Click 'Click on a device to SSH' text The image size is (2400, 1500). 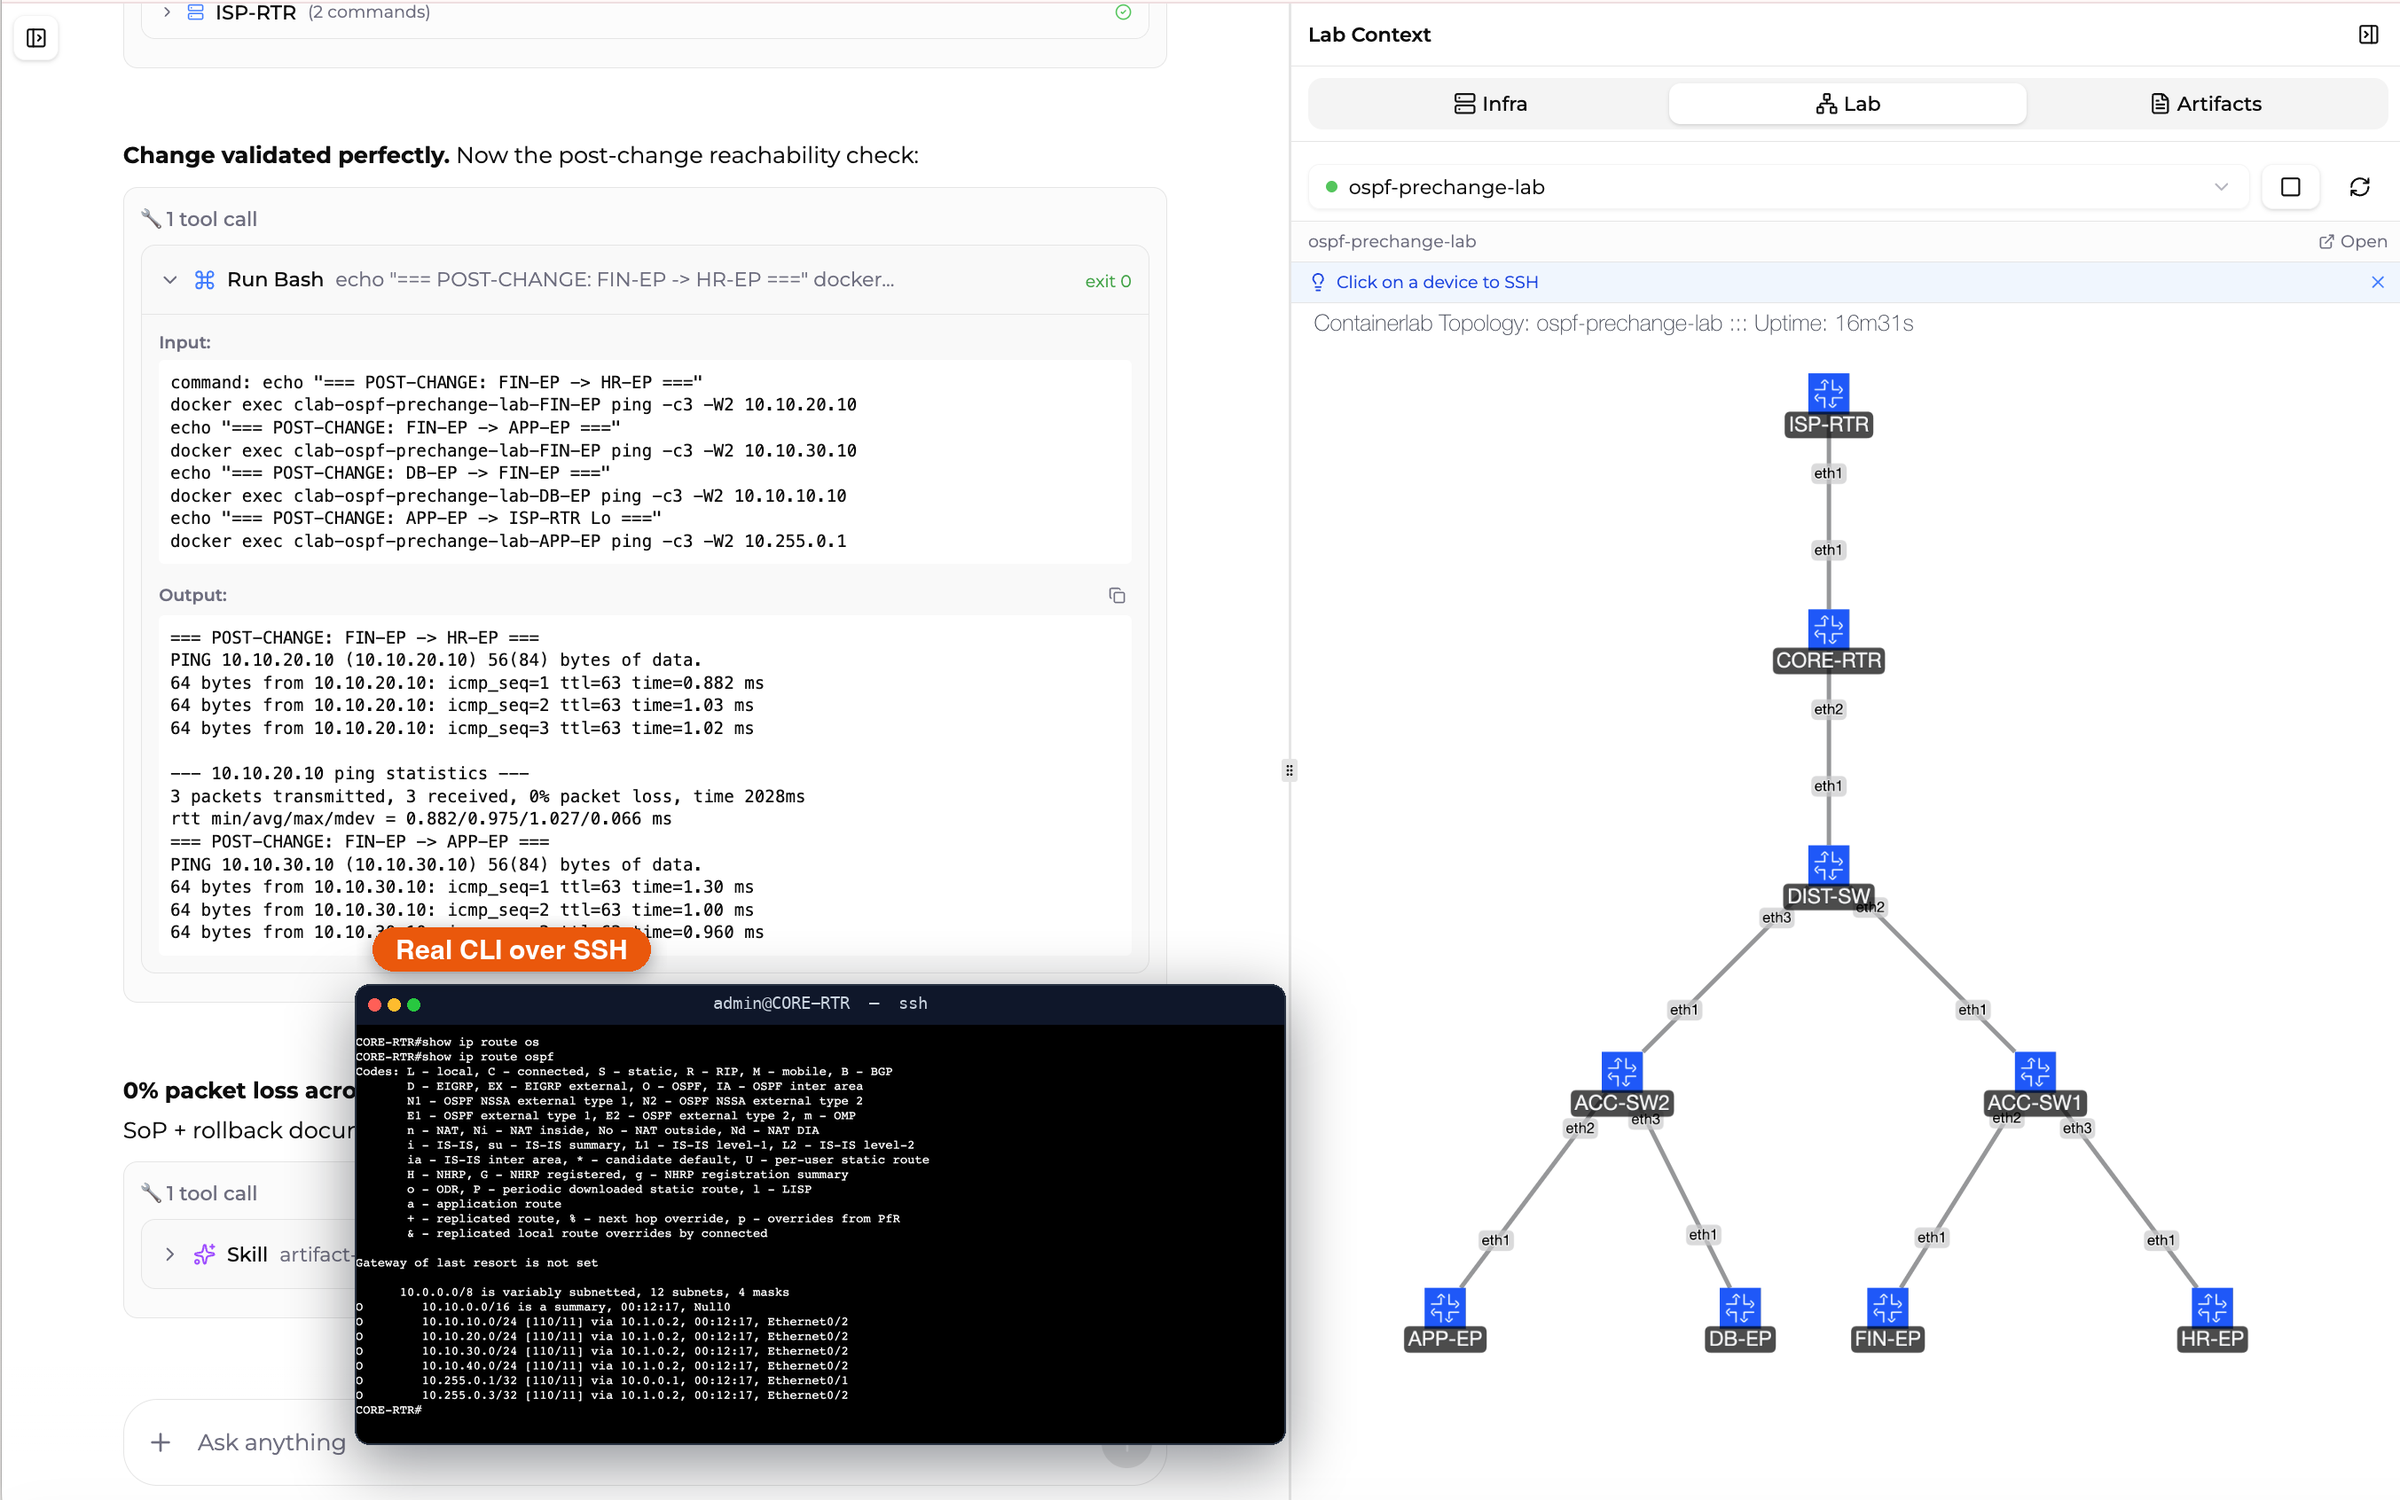pos(1437,282)
